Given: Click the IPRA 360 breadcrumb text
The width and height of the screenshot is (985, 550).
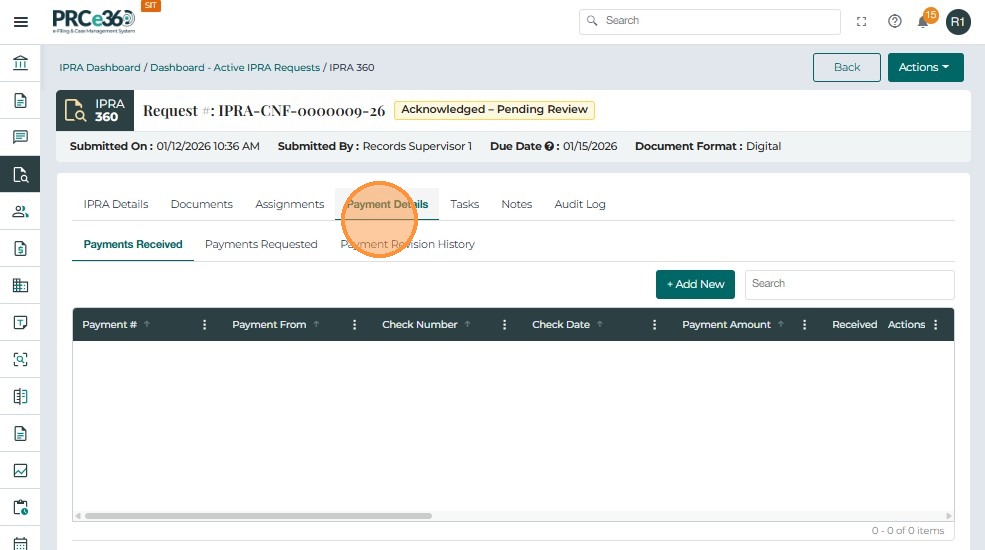Looking at the screenshot, I should click(352, 67).
